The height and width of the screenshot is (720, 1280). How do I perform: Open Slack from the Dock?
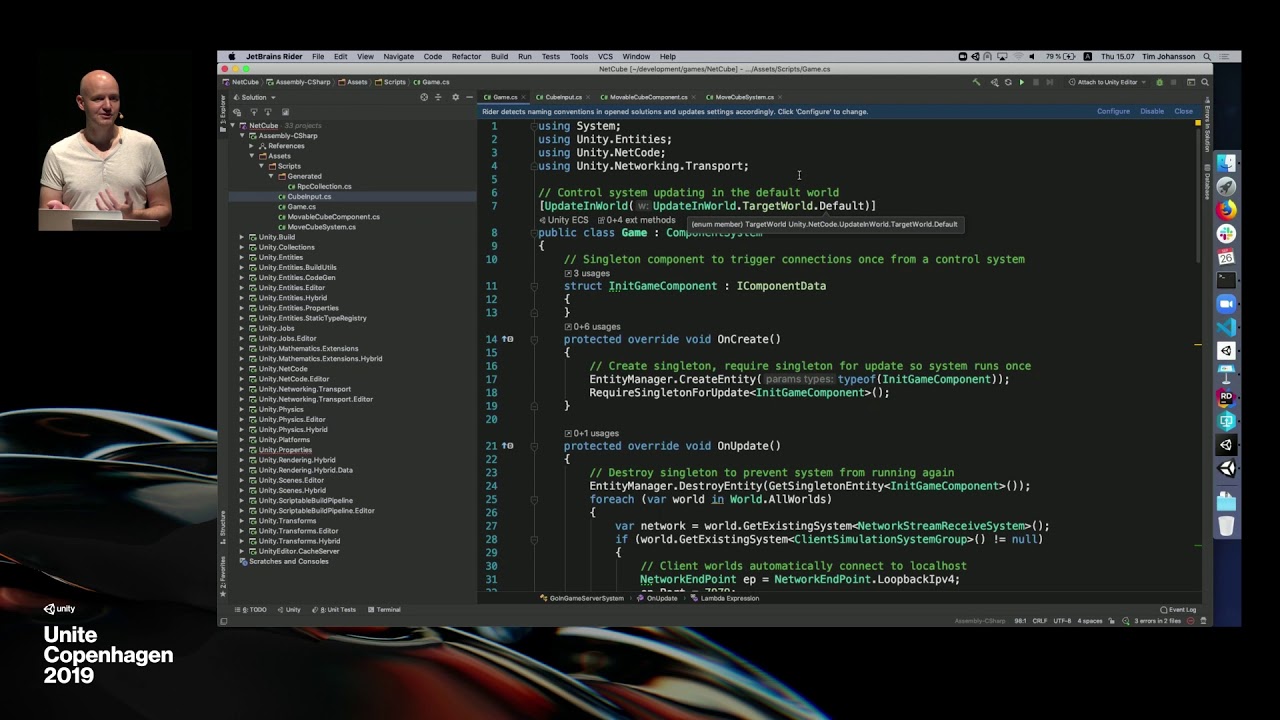[1226, 233]
